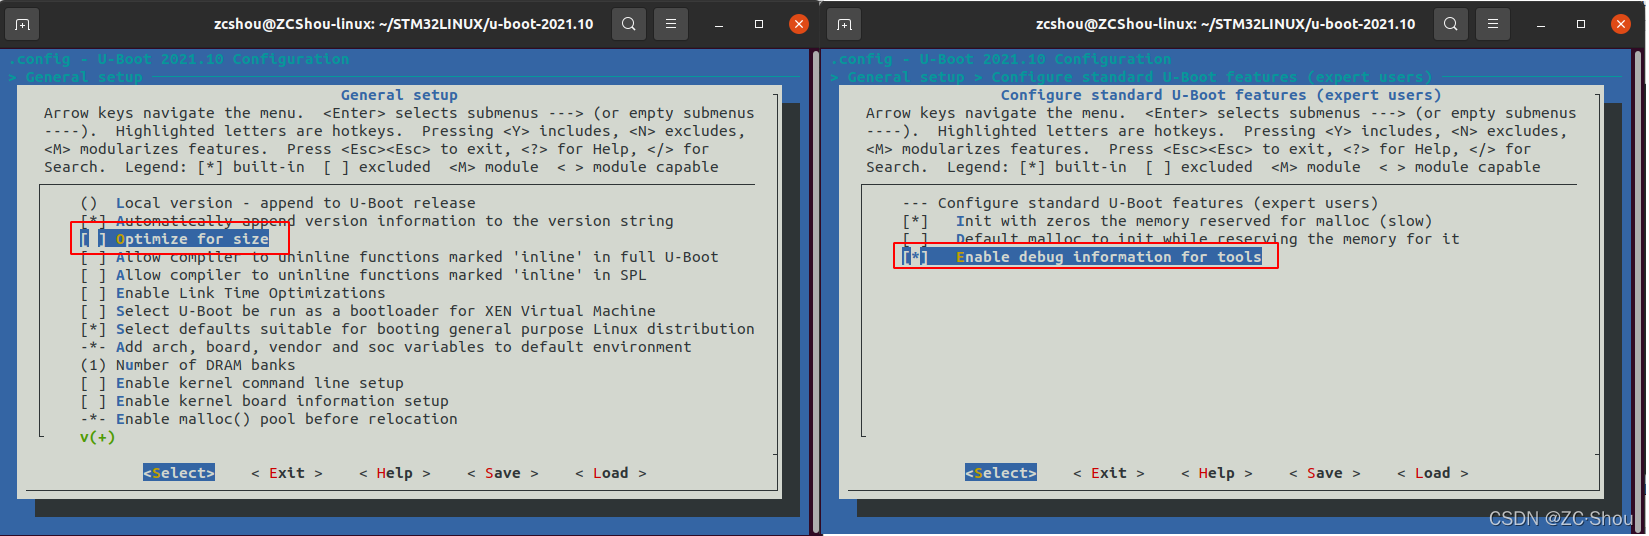Open new tab icon in right terminal
The height and width of the screenshot is (536, 1649).
[x=844, y=24]
